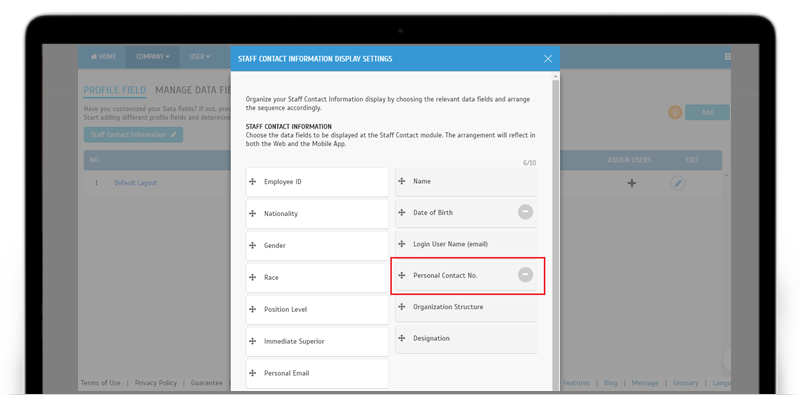Open the Glossary footer link
The image size is (800, 395).
pyautogui.click(x=685, y=383)
